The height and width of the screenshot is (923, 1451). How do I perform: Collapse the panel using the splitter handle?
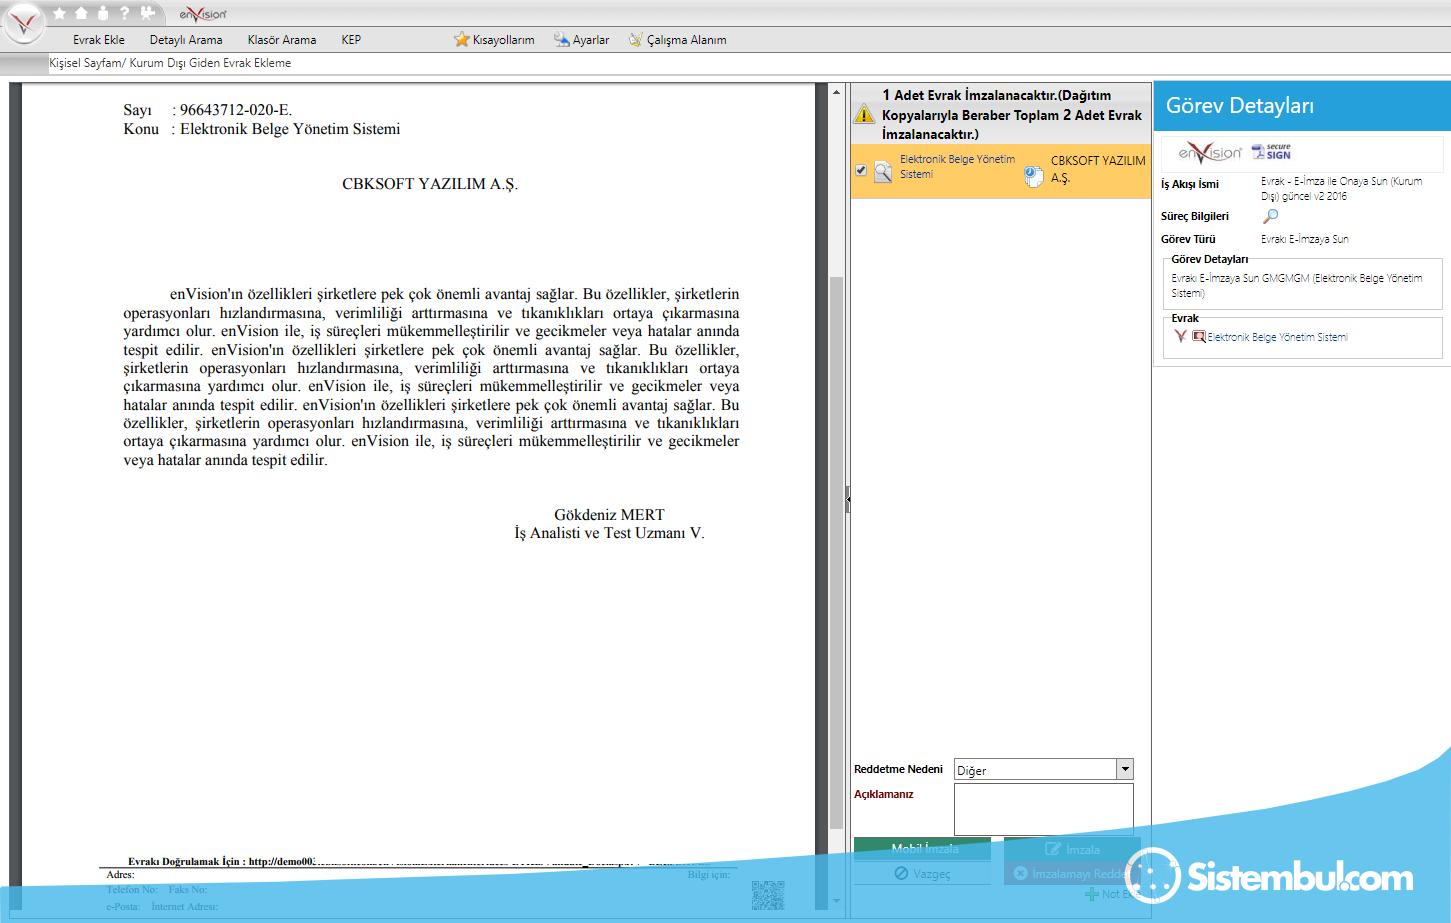[x=847, y=499]
